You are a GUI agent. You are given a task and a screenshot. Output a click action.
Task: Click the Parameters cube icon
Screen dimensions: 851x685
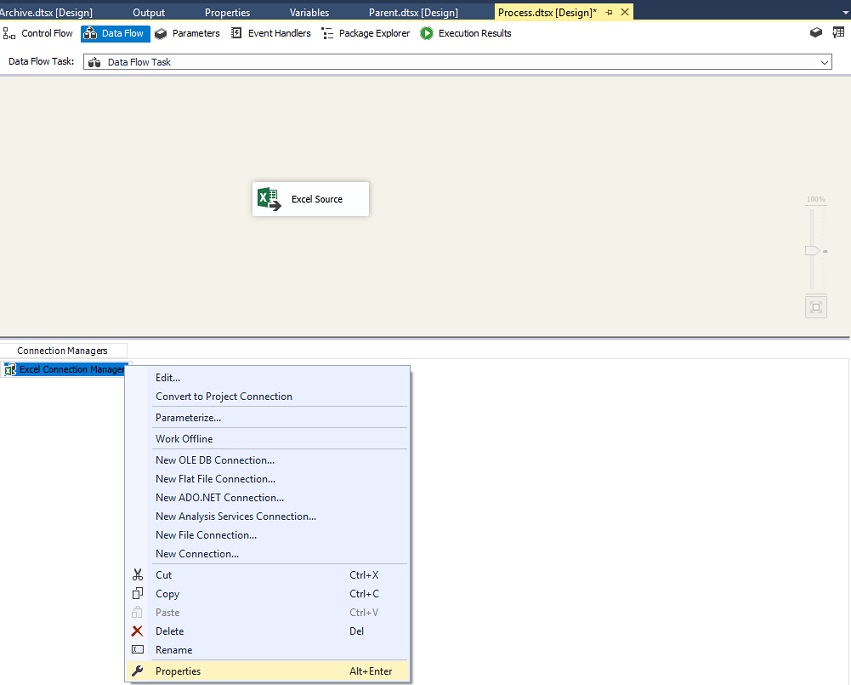pyautogui.click(x=161, y=34)
